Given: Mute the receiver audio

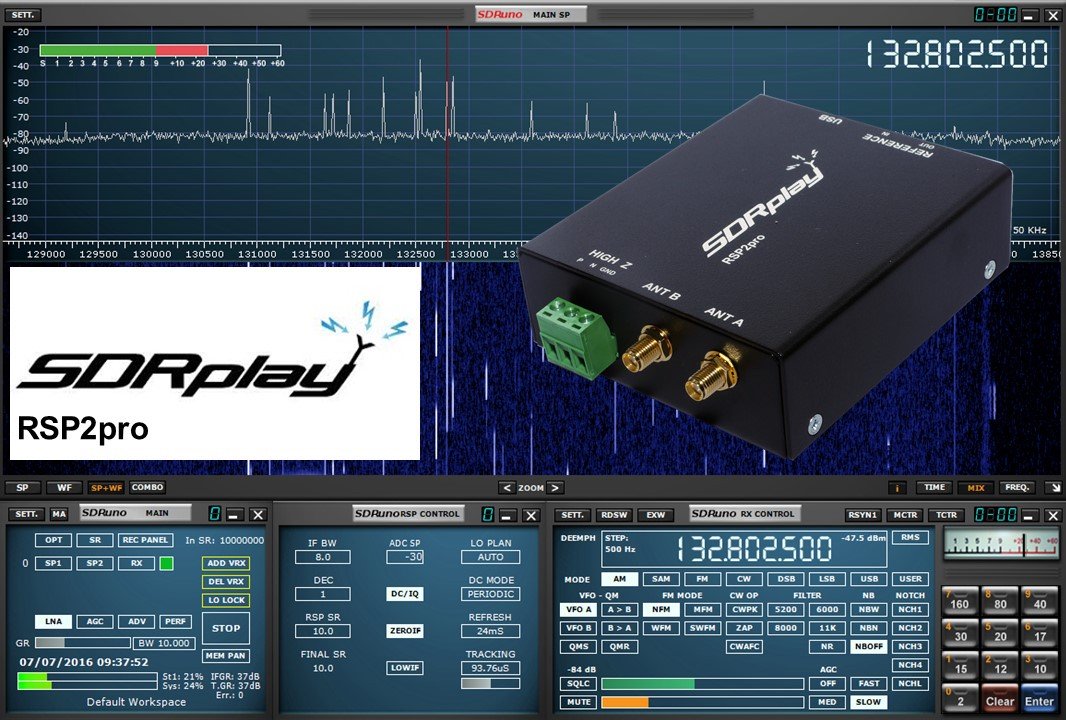Looking at the screenshot, I should click(x=579, y=702).
